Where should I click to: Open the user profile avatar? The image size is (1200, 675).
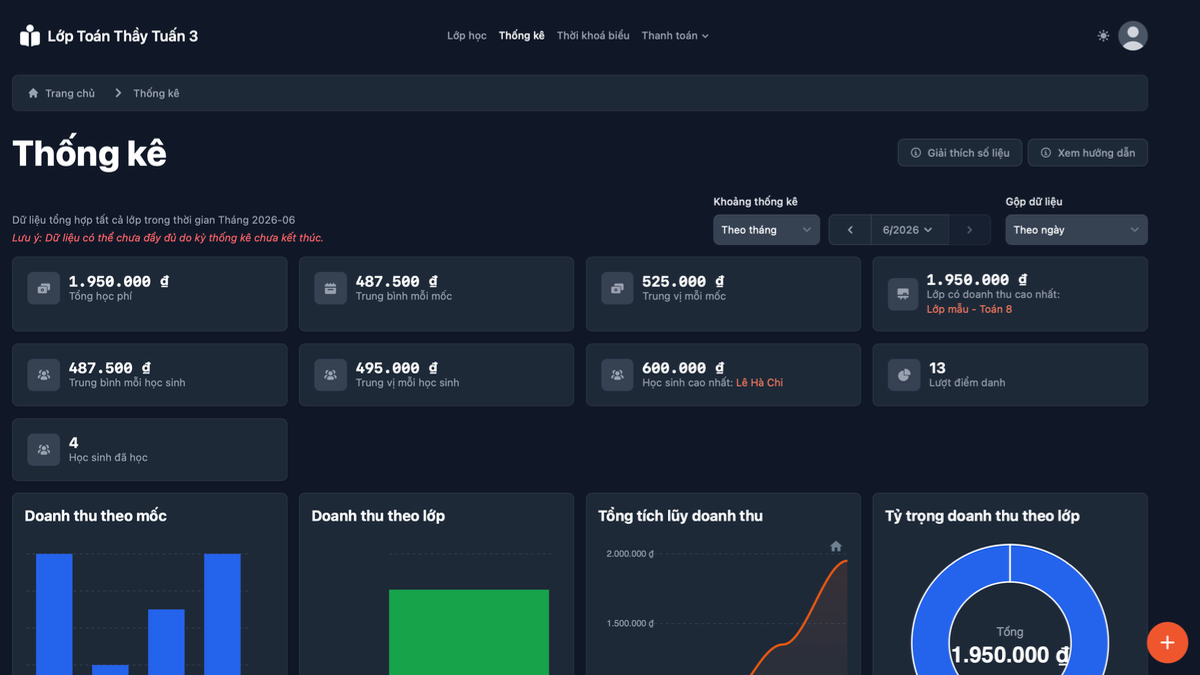click(1133, 36)
